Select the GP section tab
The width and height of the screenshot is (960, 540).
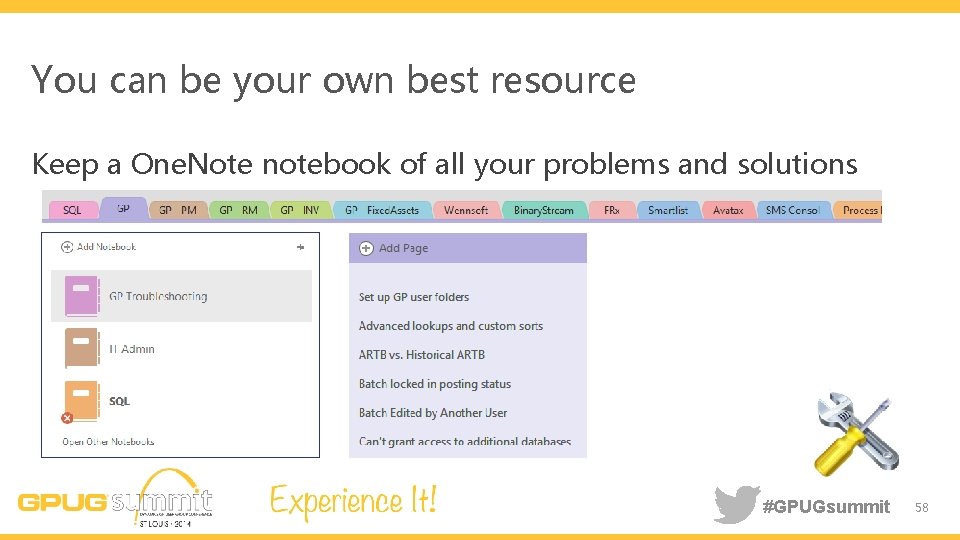pos(124,209)
